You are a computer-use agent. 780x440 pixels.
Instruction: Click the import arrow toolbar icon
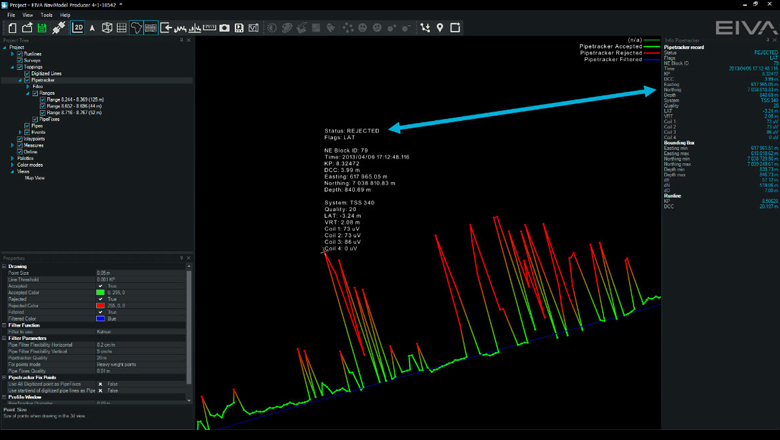click(x=166, y=28)
